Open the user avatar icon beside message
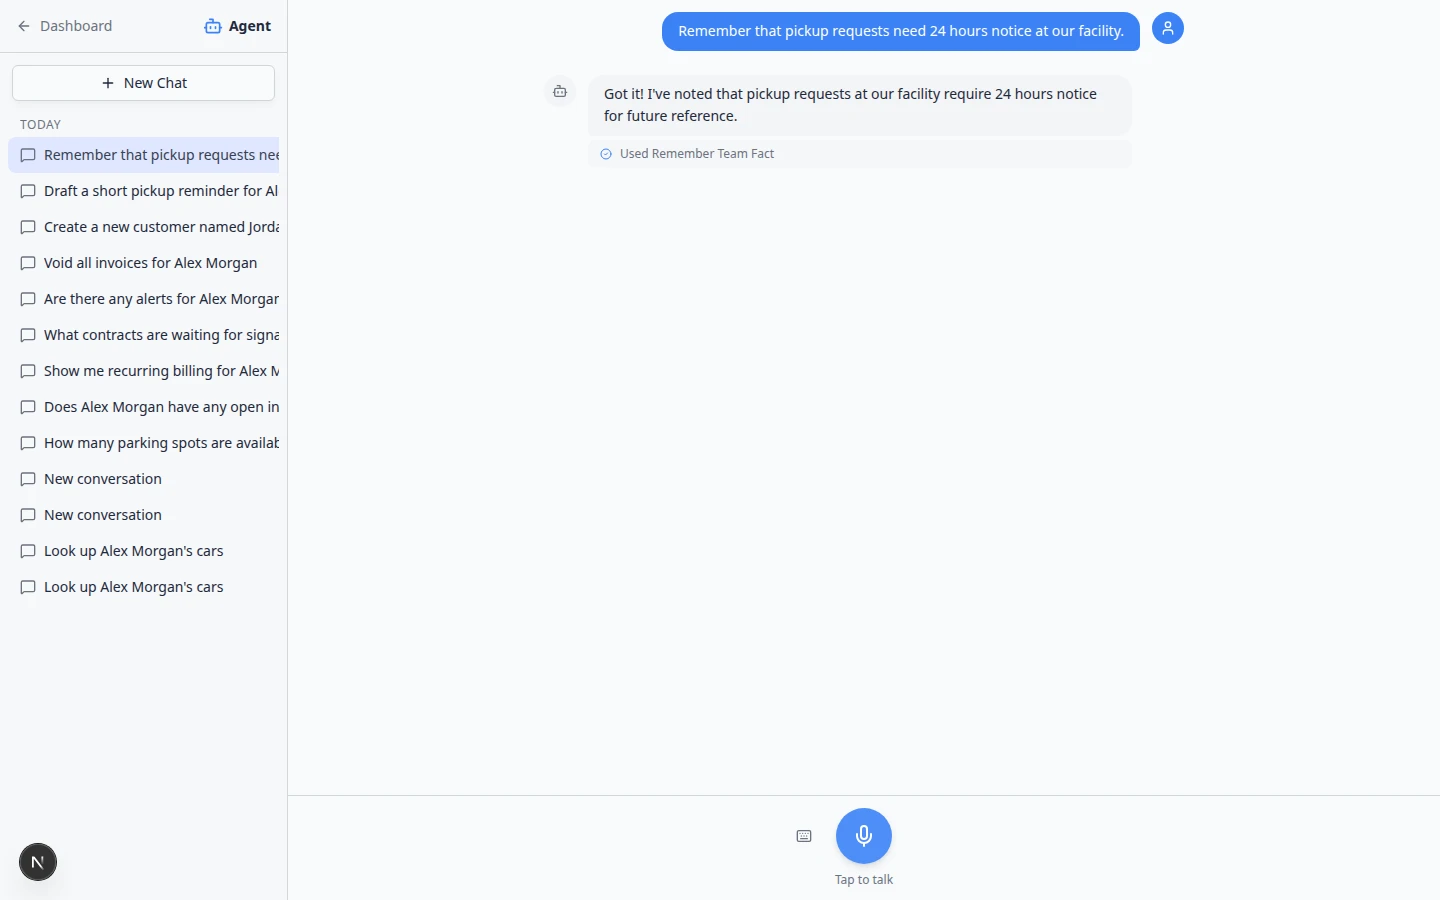The height and width of the screenshot is (900, 1440). click(x=1168, y=28)
